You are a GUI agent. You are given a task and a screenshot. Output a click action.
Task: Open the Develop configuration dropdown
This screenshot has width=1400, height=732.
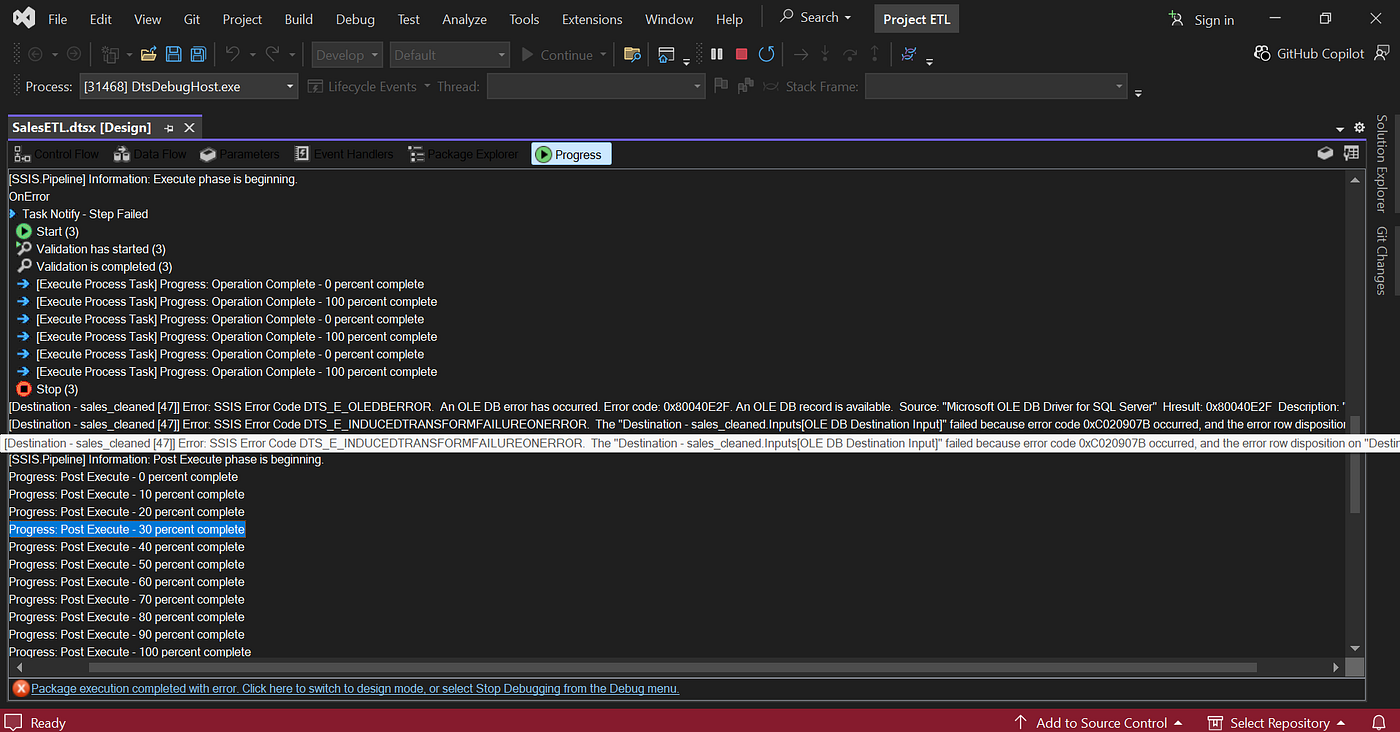(x=347, y=55)
